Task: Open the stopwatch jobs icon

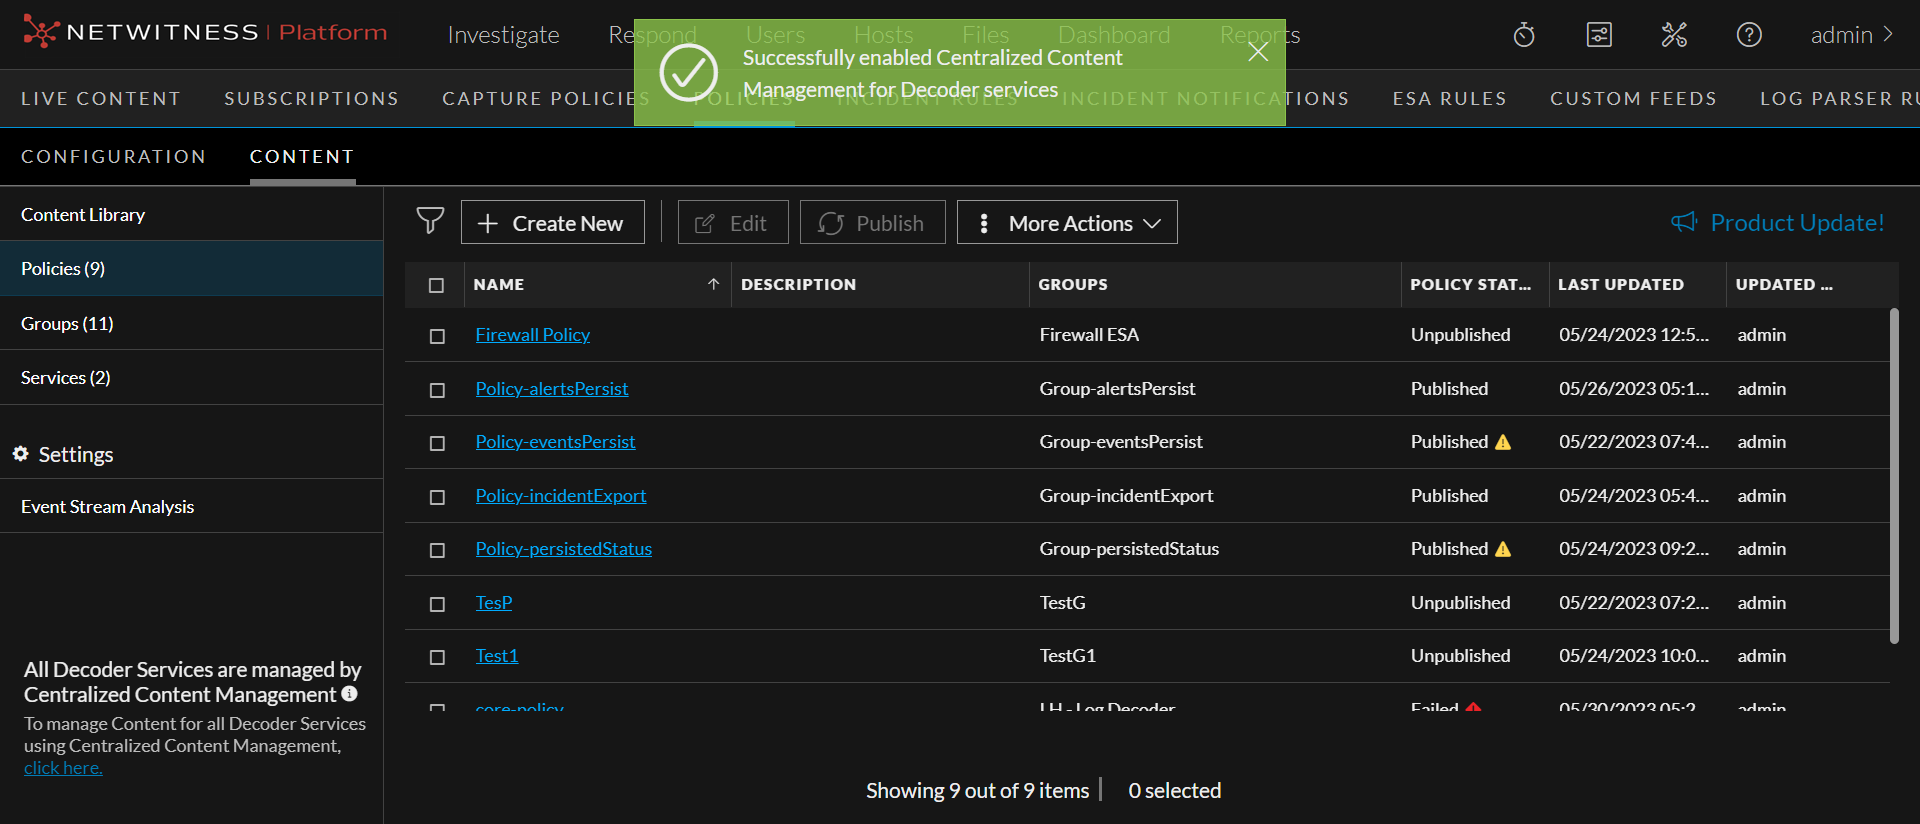Action: tap(1524, 35)
